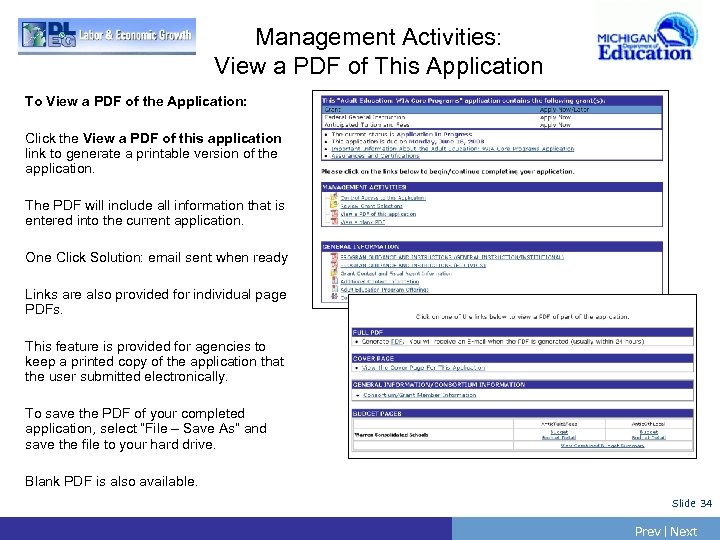
Task: Go to the Prev slide
Action: click(x=647, y=531)
